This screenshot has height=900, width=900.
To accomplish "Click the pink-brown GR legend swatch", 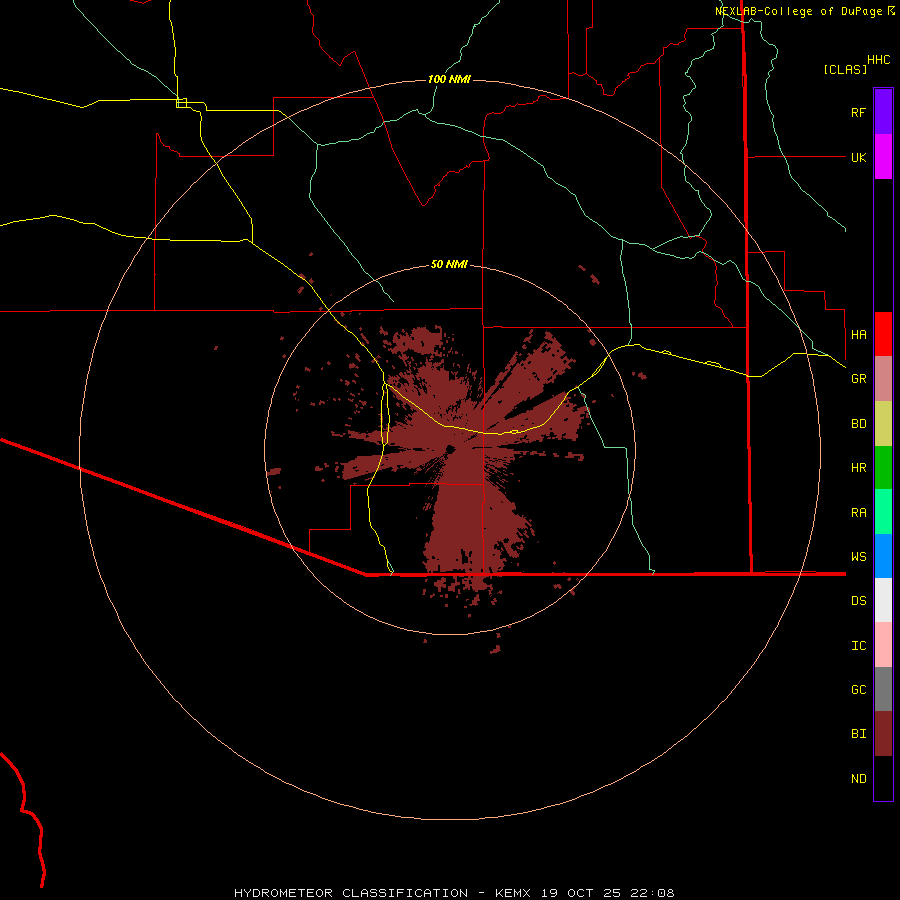I will (883, 379).
